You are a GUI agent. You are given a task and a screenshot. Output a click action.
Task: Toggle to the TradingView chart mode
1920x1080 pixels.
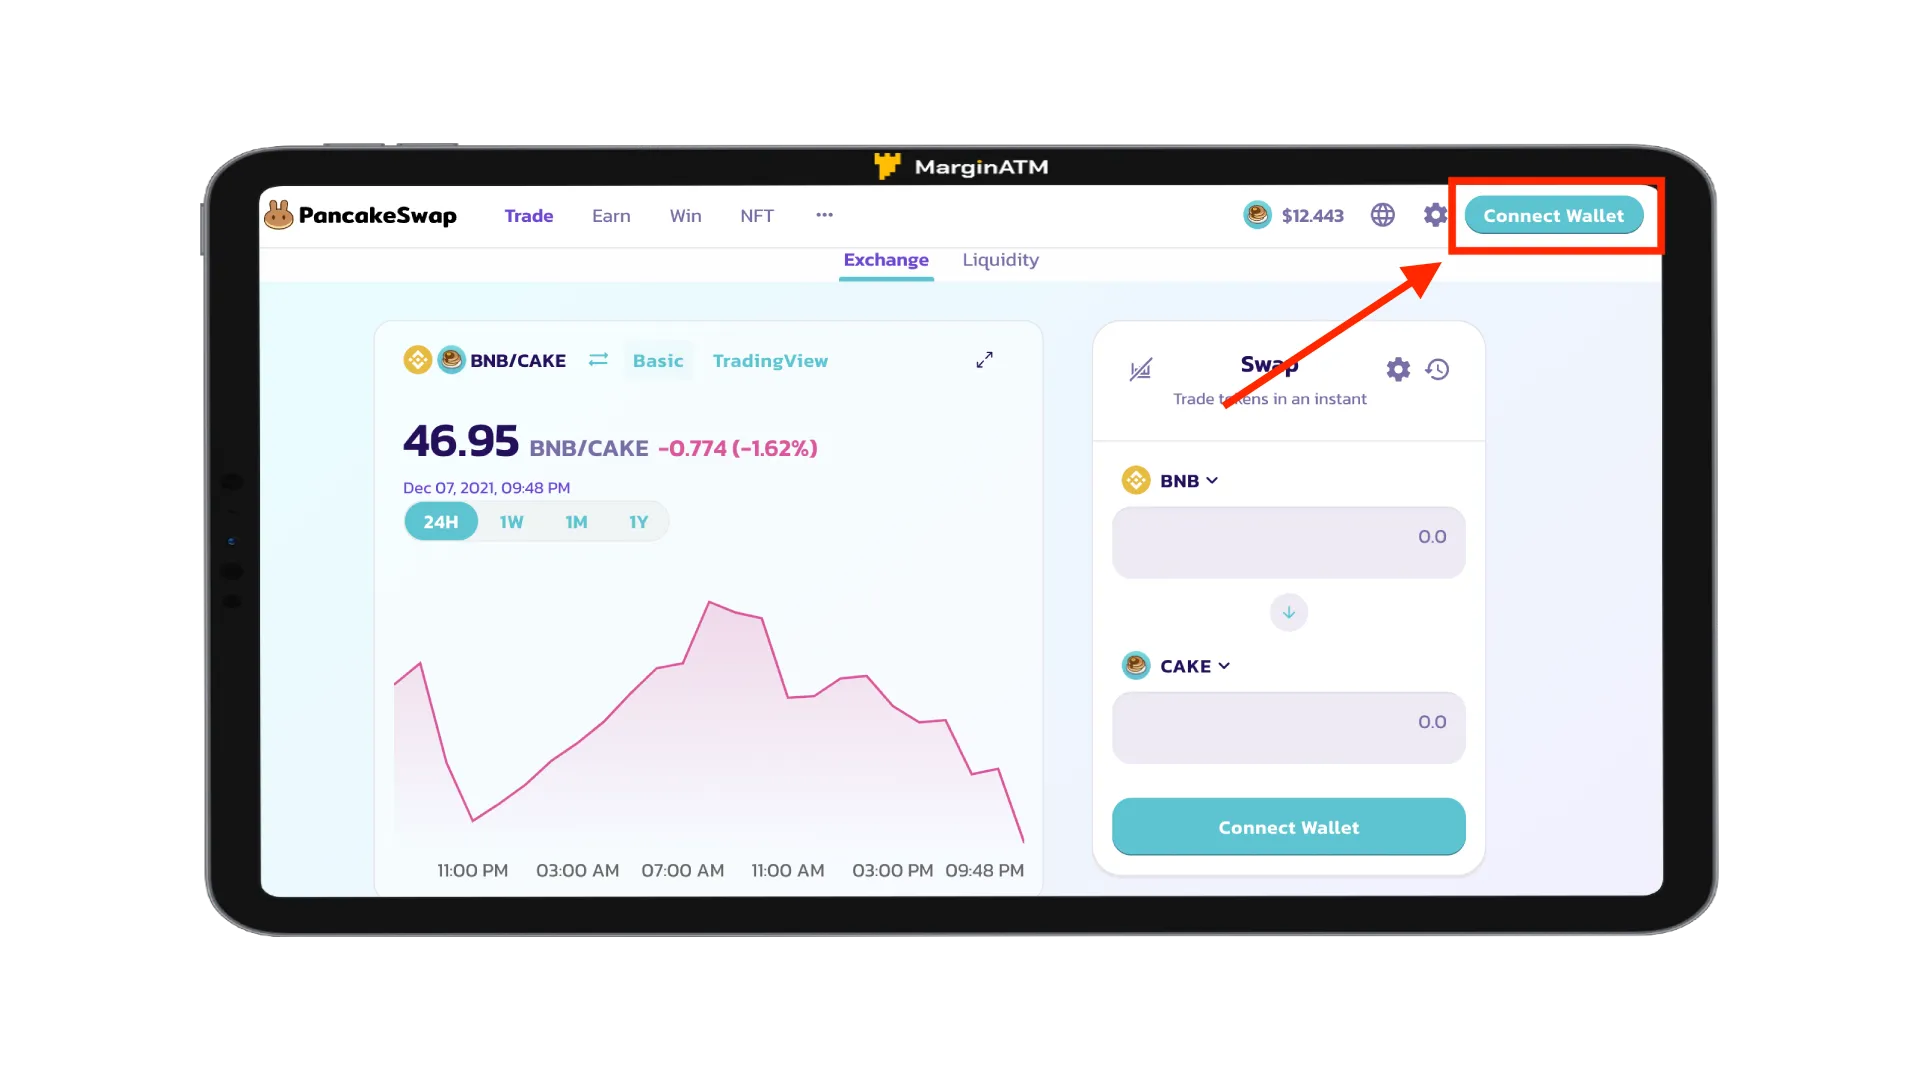pos(770,360)
